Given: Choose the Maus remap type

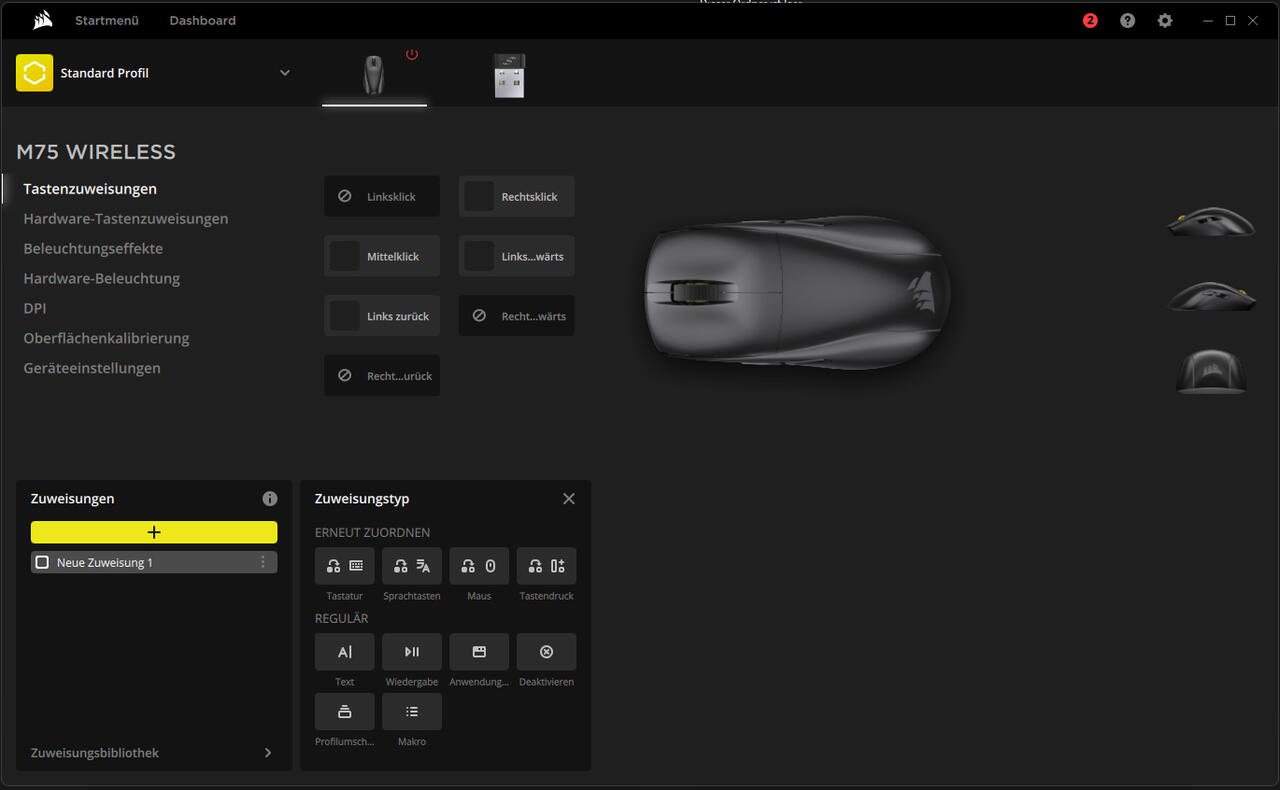Looking at the screenshot, I should [479, 566].
